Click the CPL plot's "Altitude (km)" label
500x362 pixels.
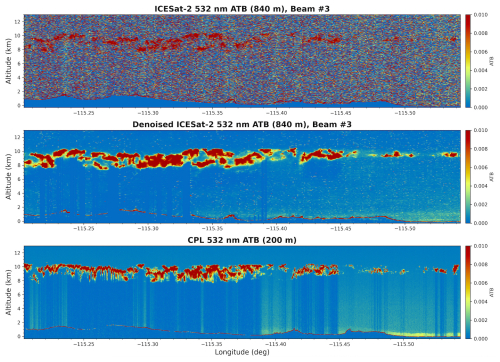click(8, 292)
